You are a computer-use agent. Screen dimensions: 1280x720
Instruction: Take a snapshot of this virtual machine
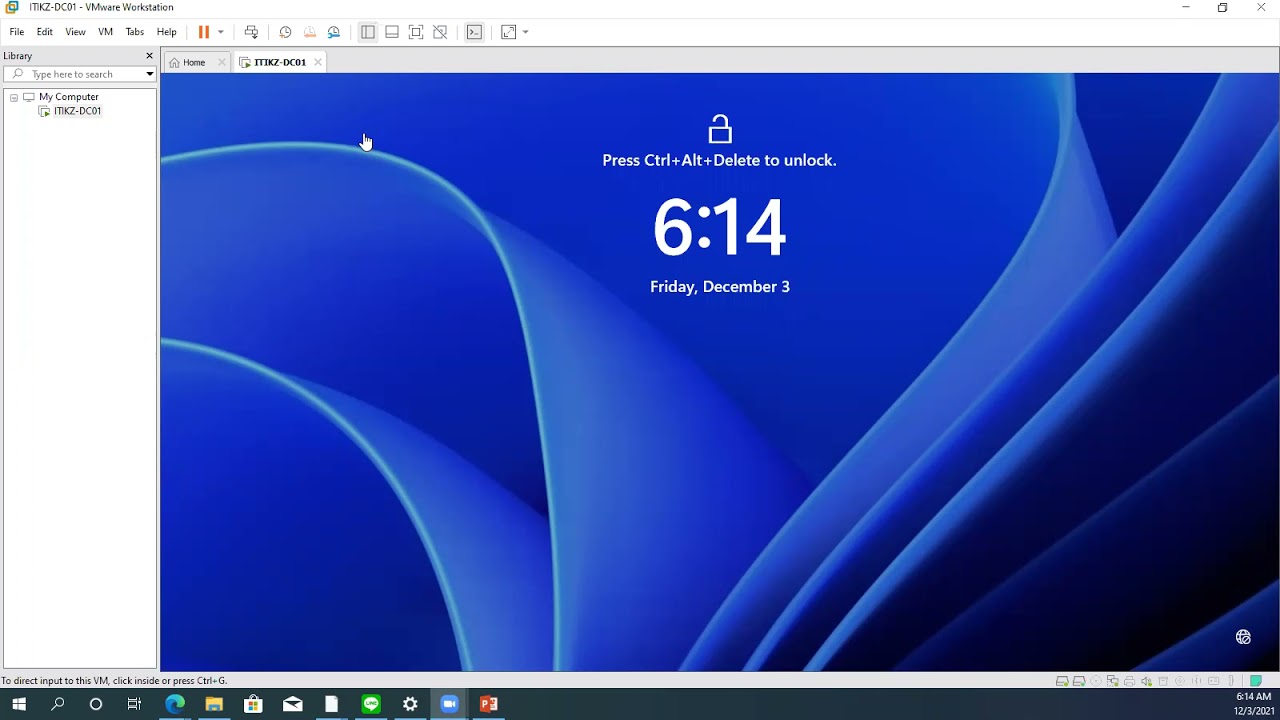(x=285, y=32)
